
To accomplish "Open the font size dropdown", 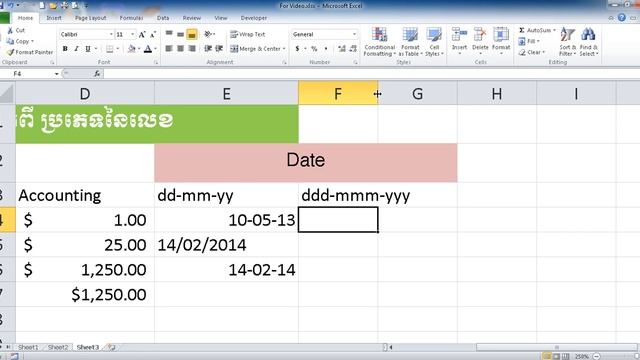I will pyautogui.click(x=132, y=35).
